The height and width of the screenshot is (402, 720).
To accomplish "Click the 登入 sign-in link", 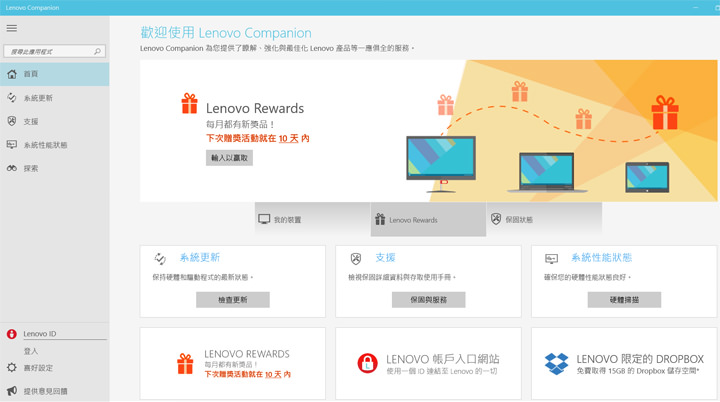I will (x=31, y=351).
